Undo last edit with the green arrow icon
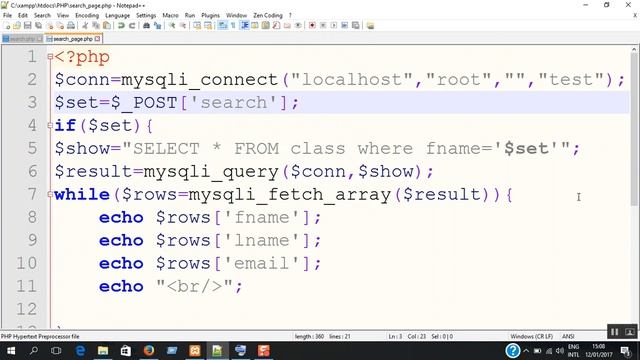Screen dimensions: 640x360 121,25
